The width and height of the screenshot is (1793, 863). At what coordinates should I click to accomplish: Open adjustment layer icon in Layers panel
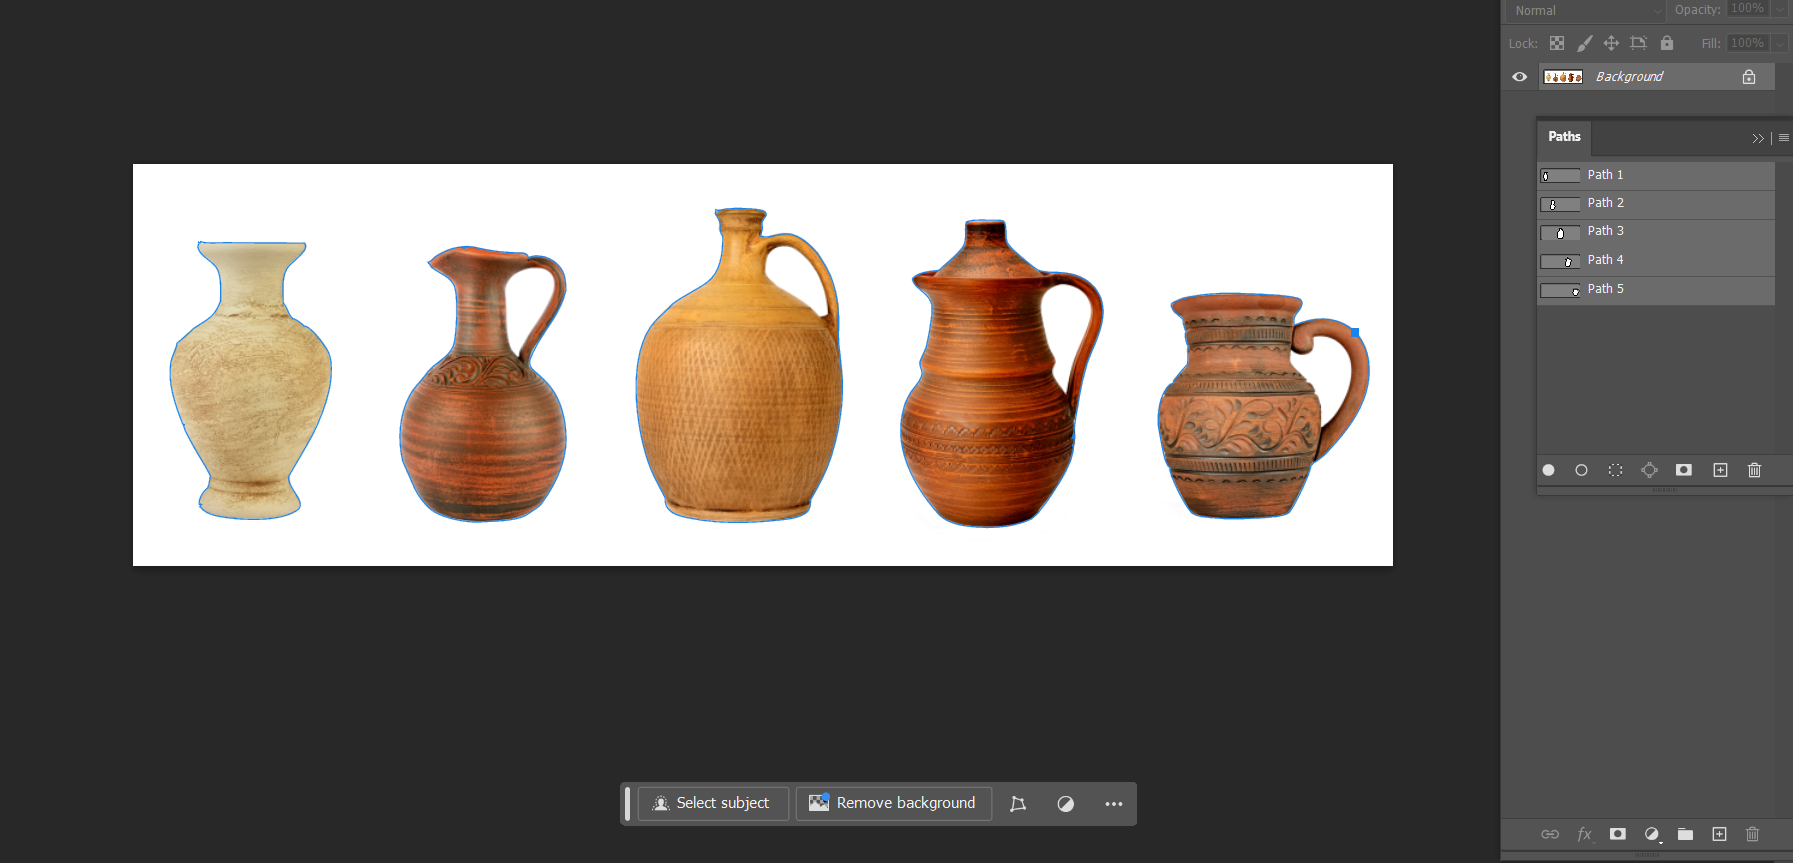pos(1652,834)
